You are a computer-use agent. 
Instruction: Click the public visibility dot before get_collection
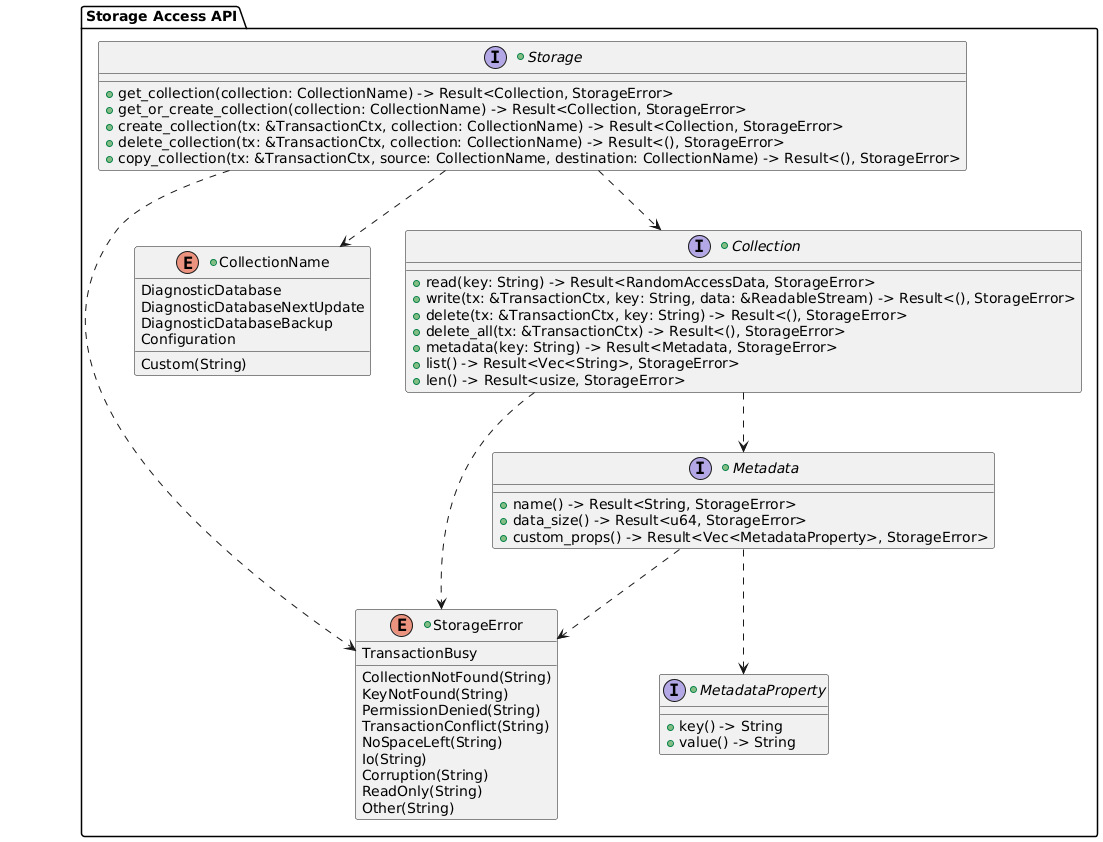[109, 94]
